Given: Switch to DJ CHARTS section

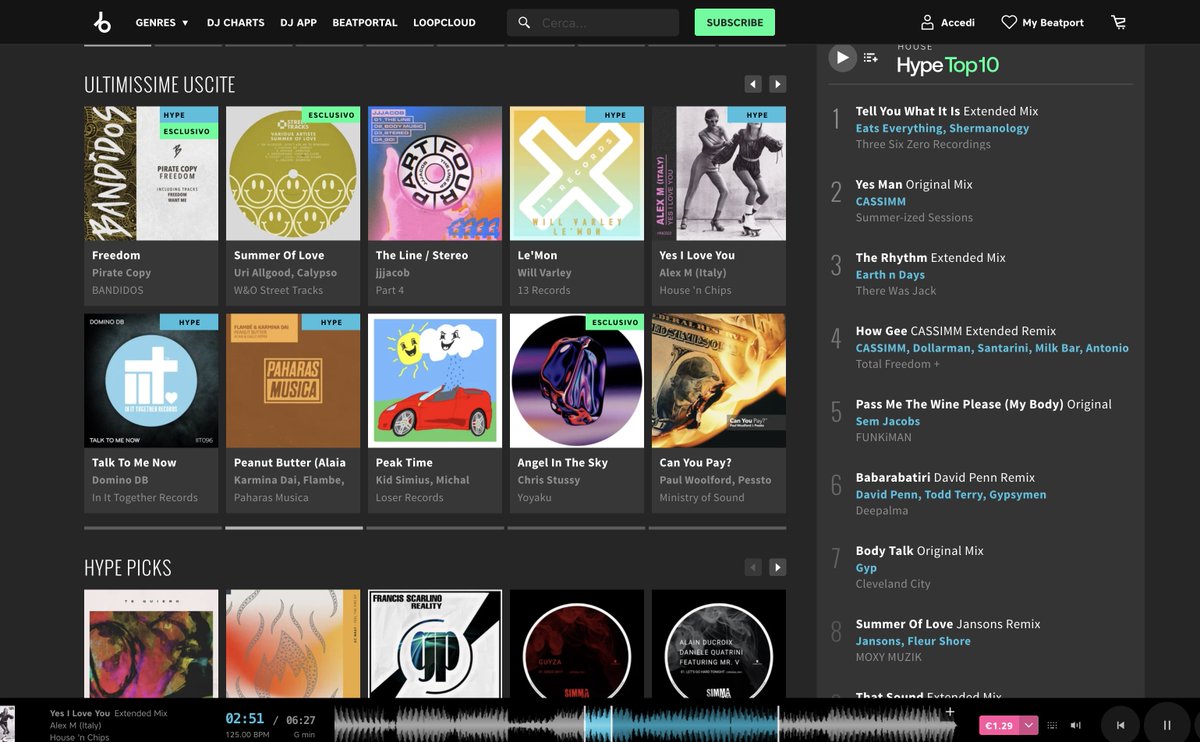Looking at the screenshot, I should tap(235, 22).
